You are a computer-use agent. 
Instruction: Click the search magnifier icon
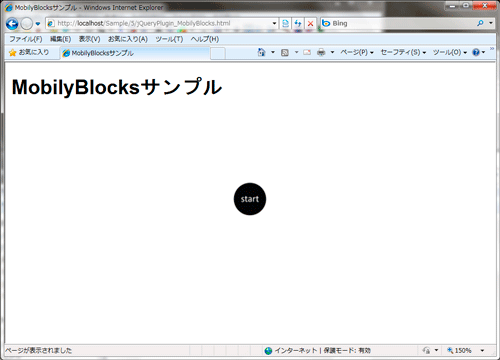point(480,23)
